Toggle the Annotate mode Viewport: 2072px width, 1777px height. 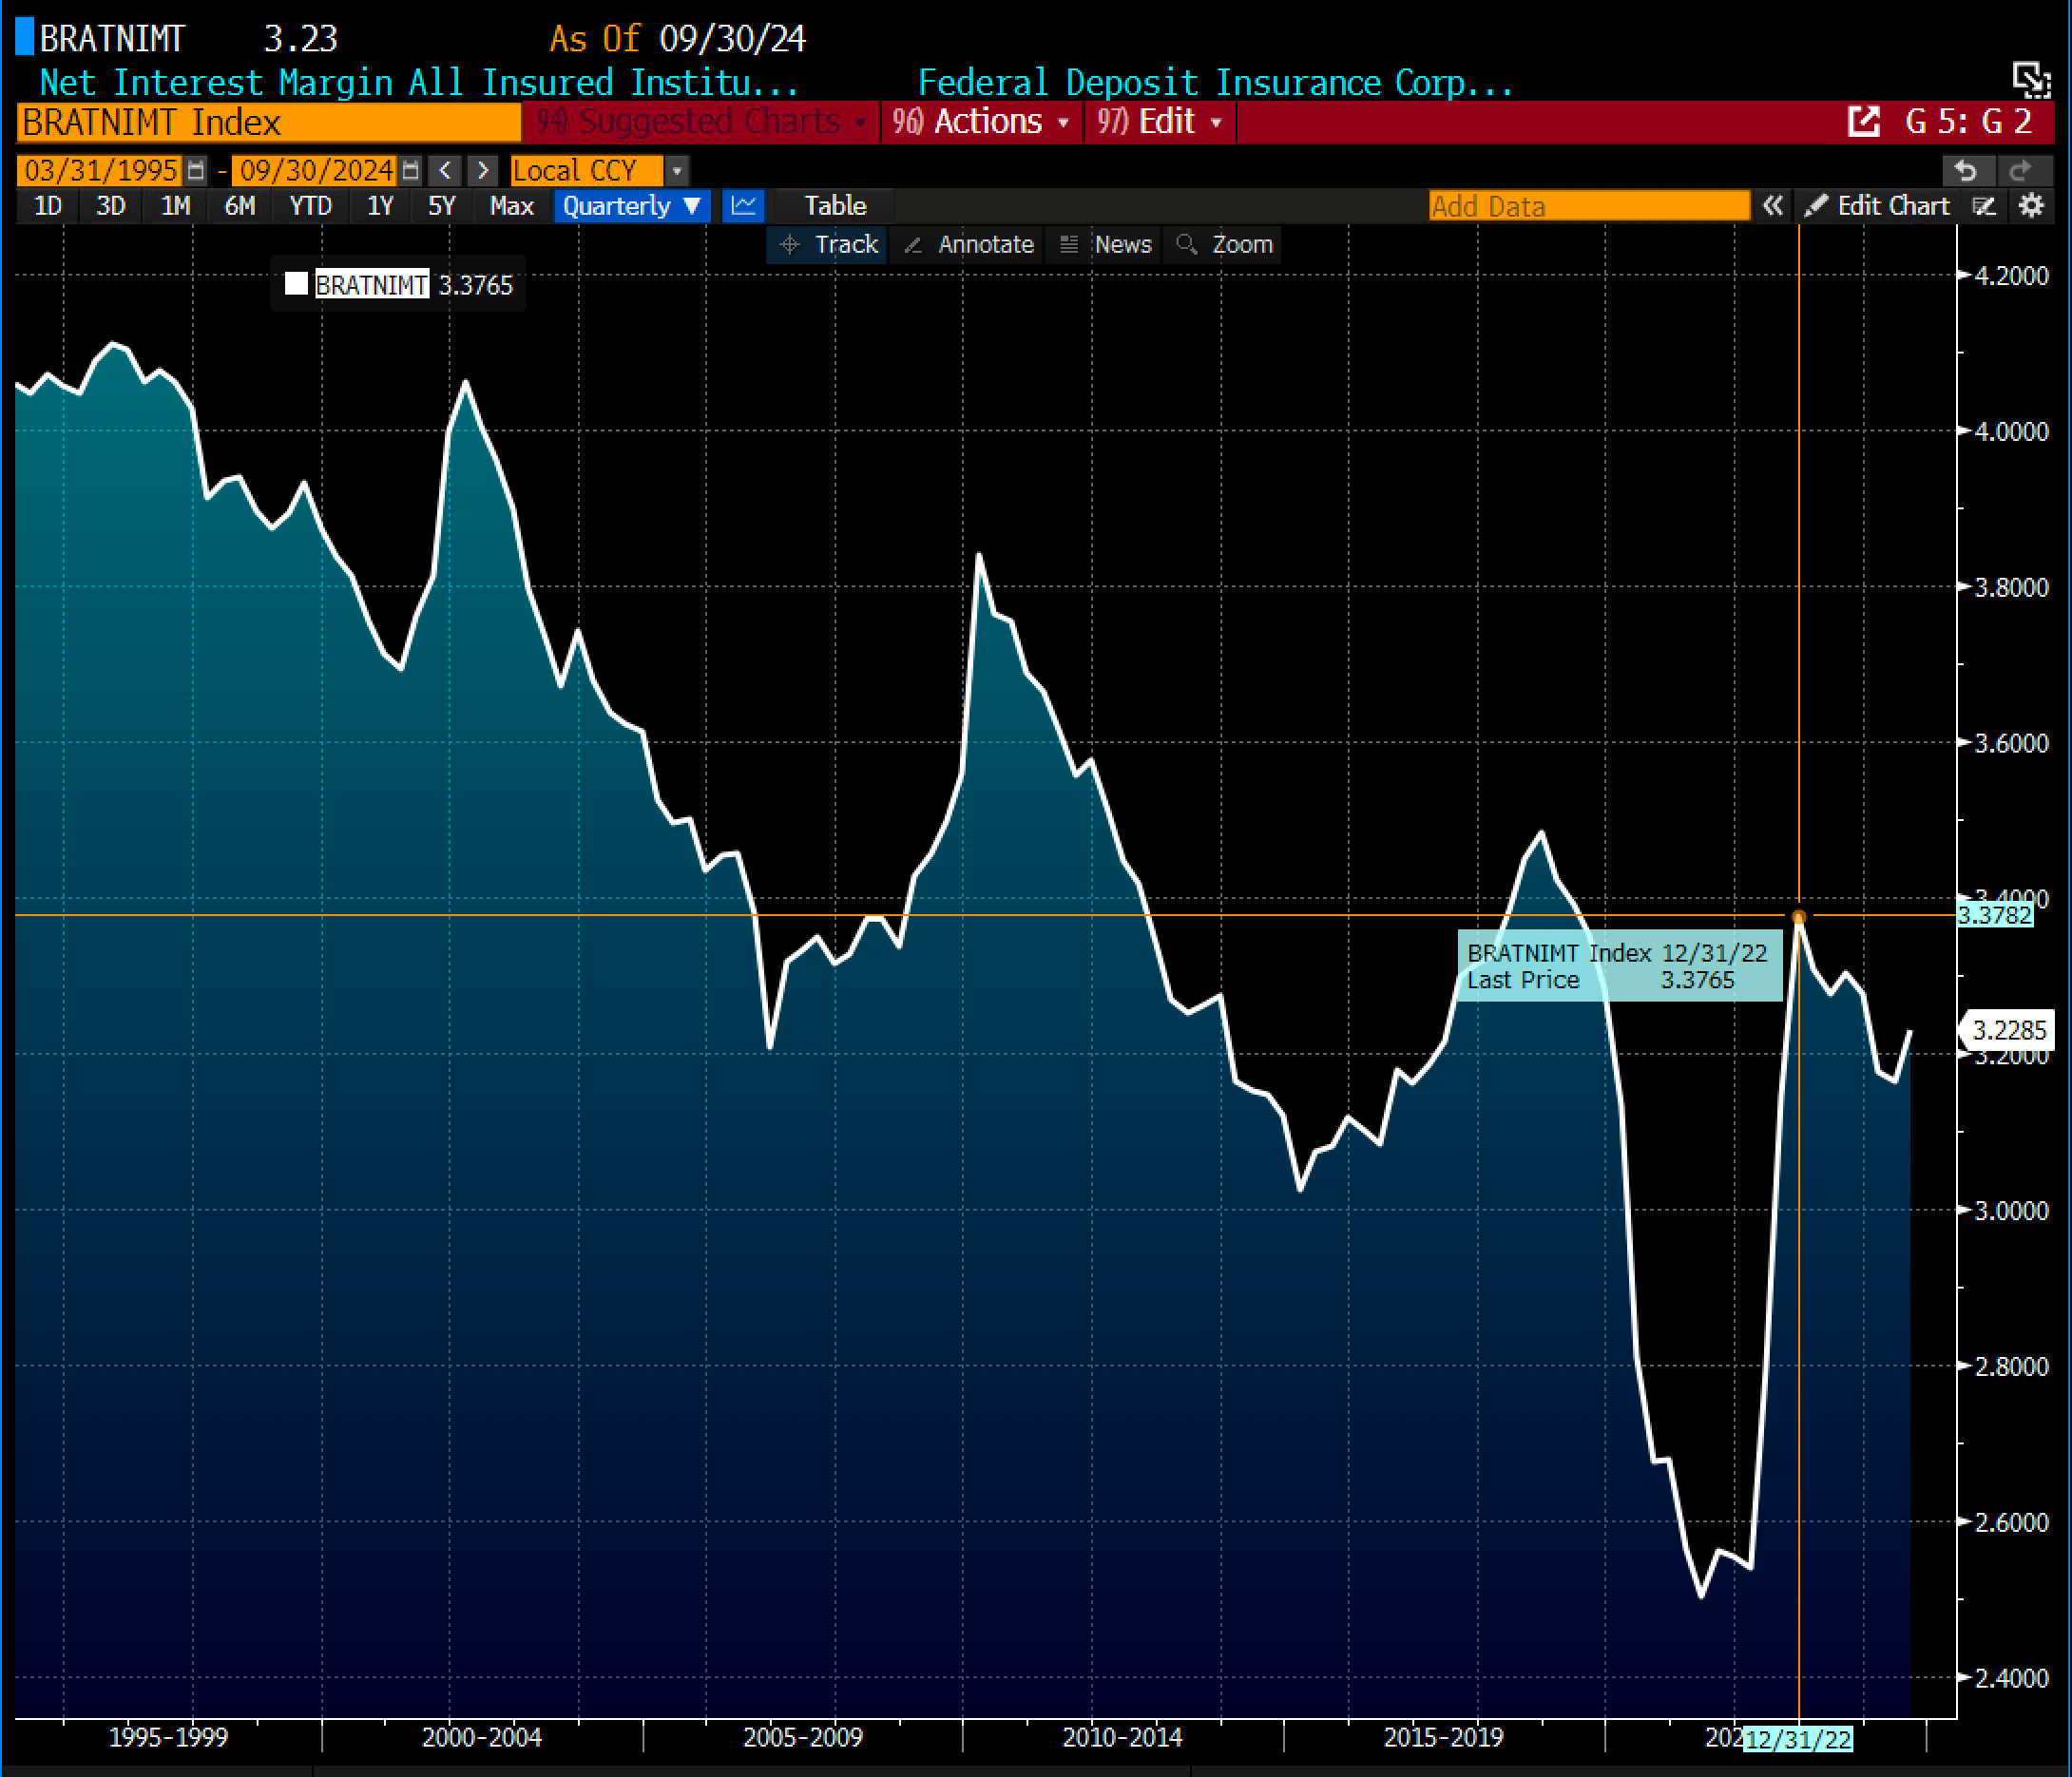[969, 245]
